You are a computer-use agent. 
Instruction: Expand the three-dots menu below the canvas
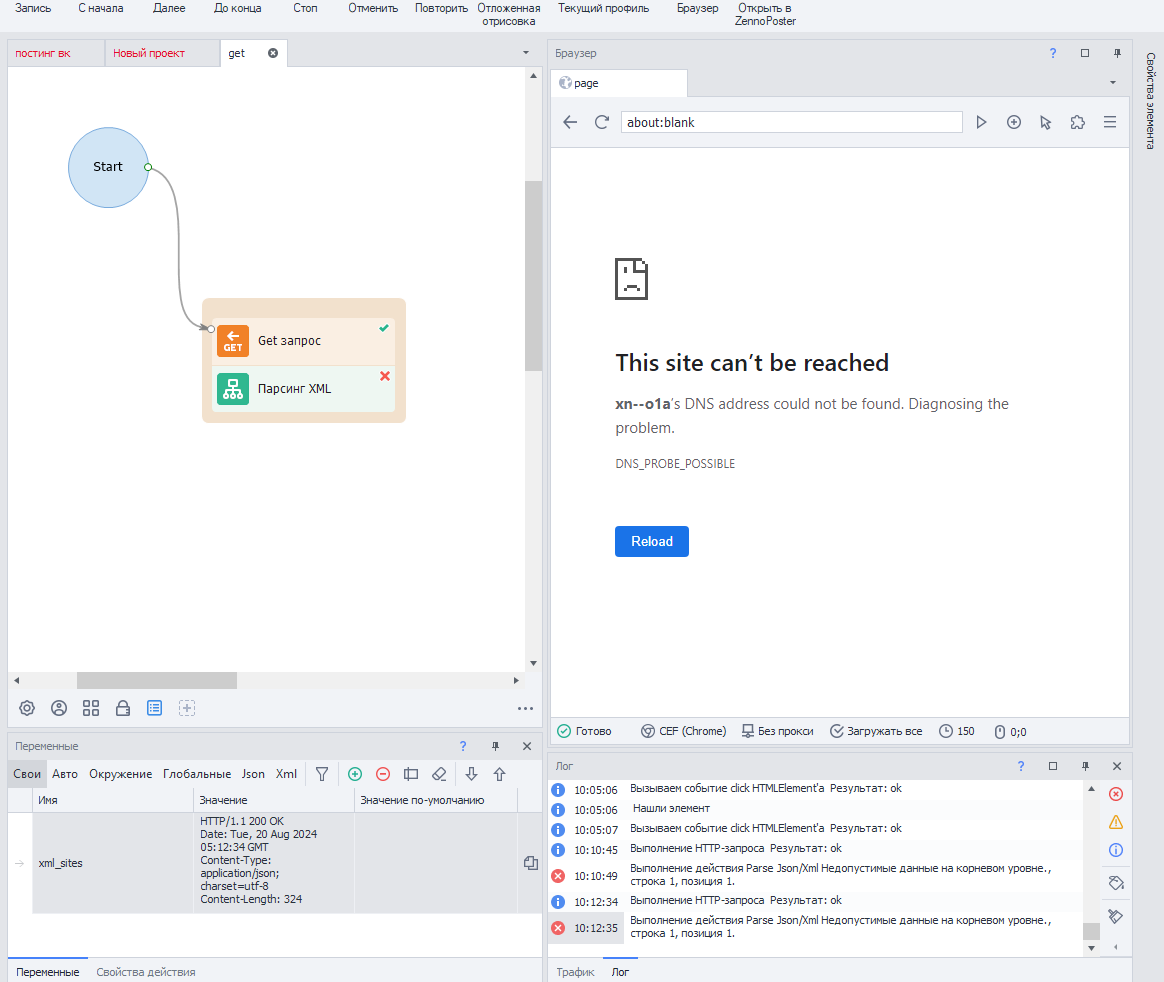coord(525,708)
